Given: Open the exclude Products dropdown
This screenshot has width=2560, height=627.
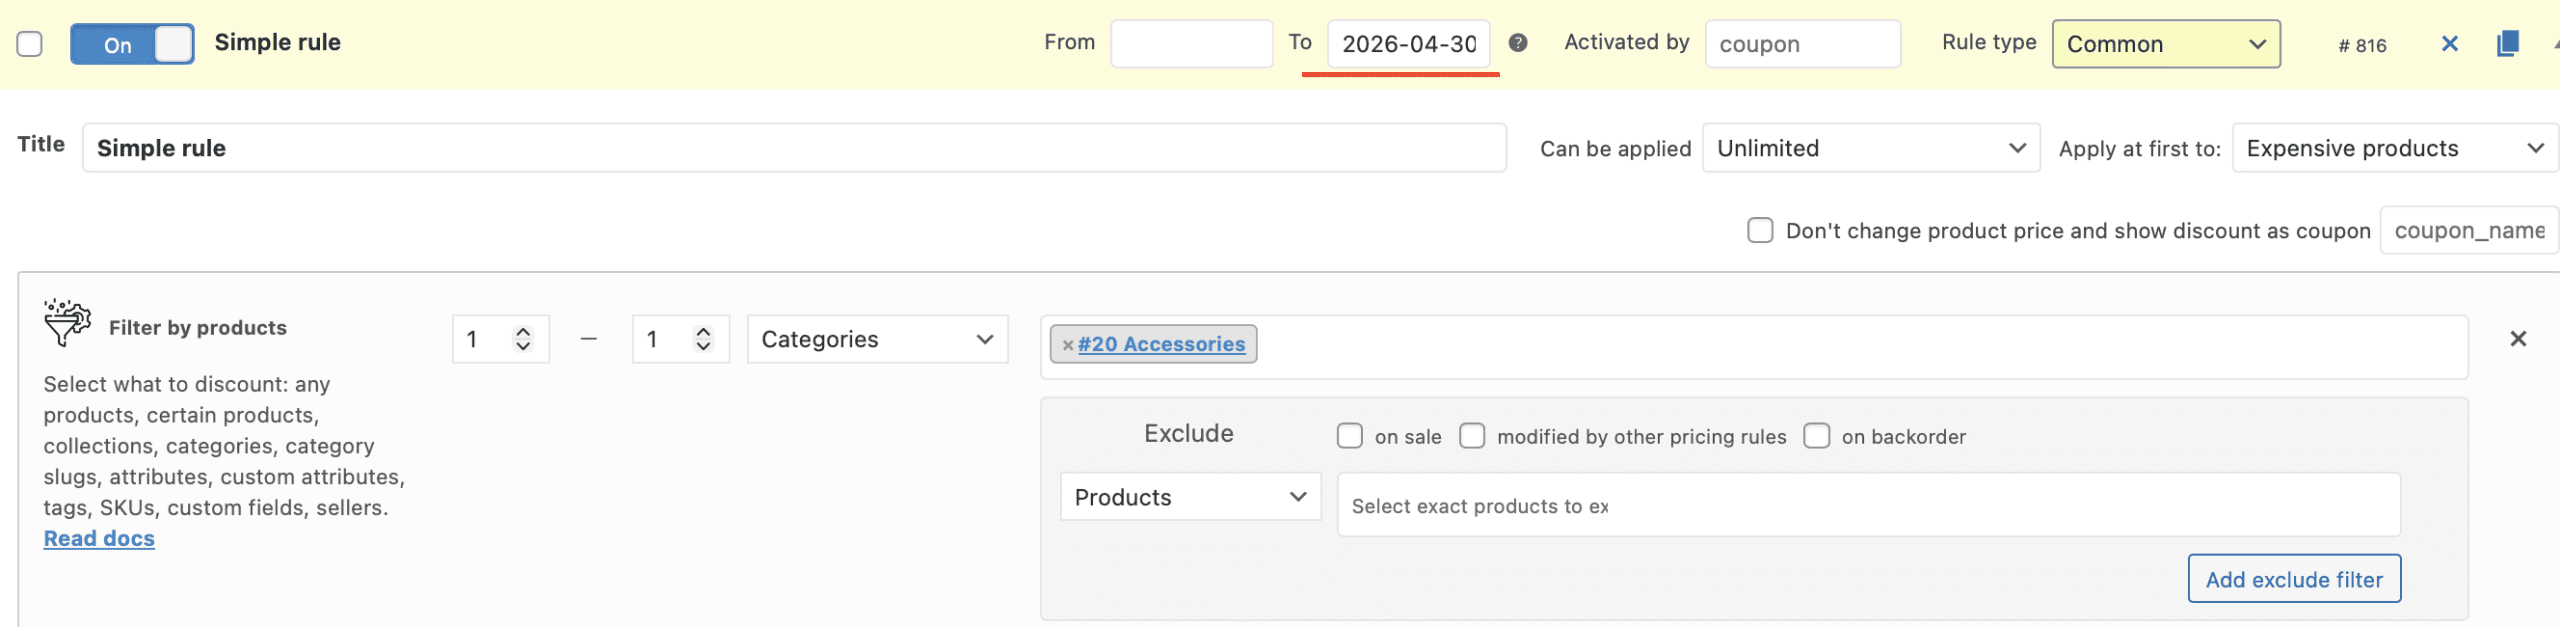Looking at the screenshot, I should click(x=1190, y=497).
